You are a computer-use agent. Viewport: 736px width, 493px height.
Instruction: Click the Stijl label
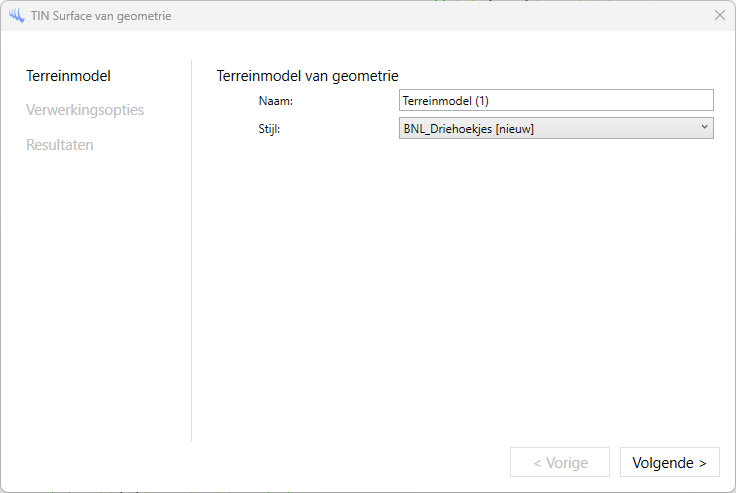coord(269,129)
